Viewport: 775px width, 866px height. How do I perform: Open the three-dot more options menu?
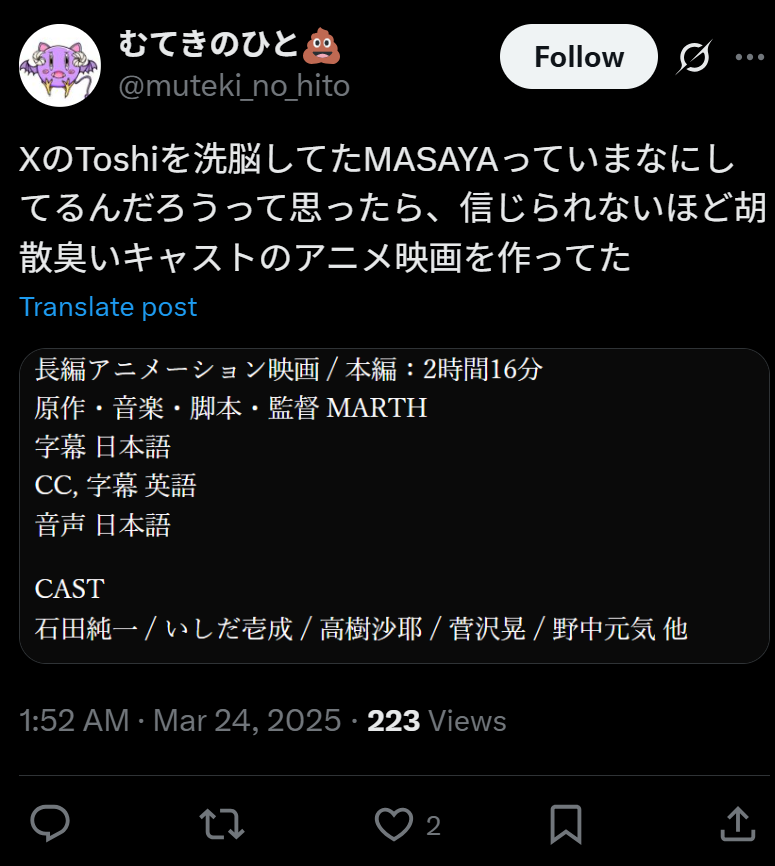(x=750, y=56)
